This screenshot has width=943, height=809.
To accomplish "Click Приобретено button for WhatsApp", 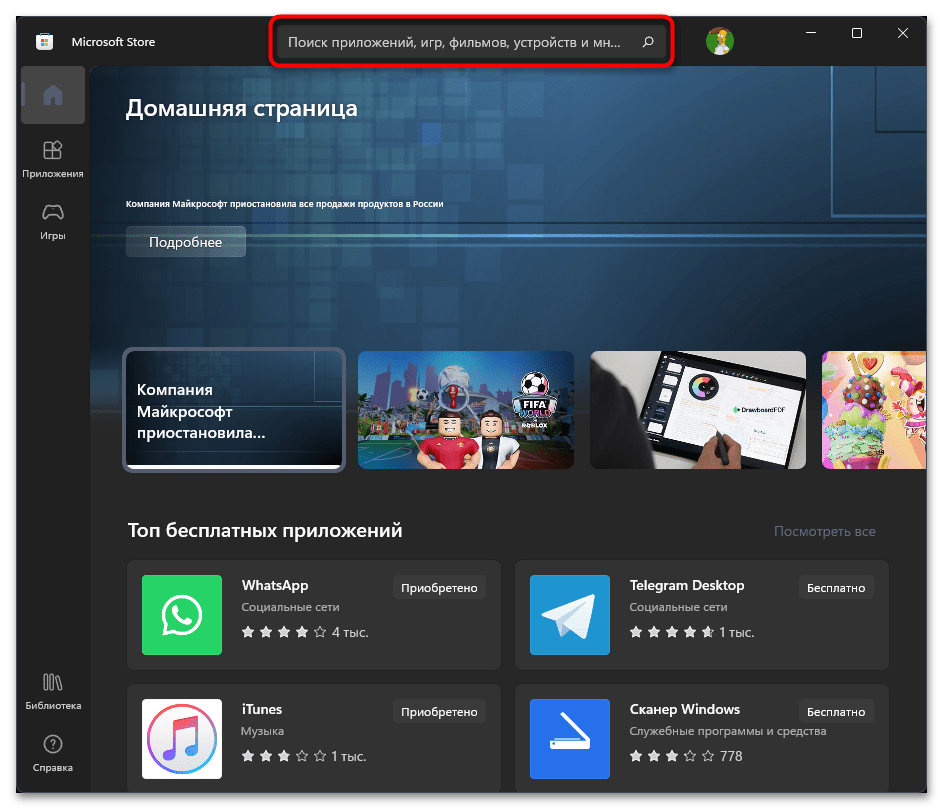I will 439,588.
